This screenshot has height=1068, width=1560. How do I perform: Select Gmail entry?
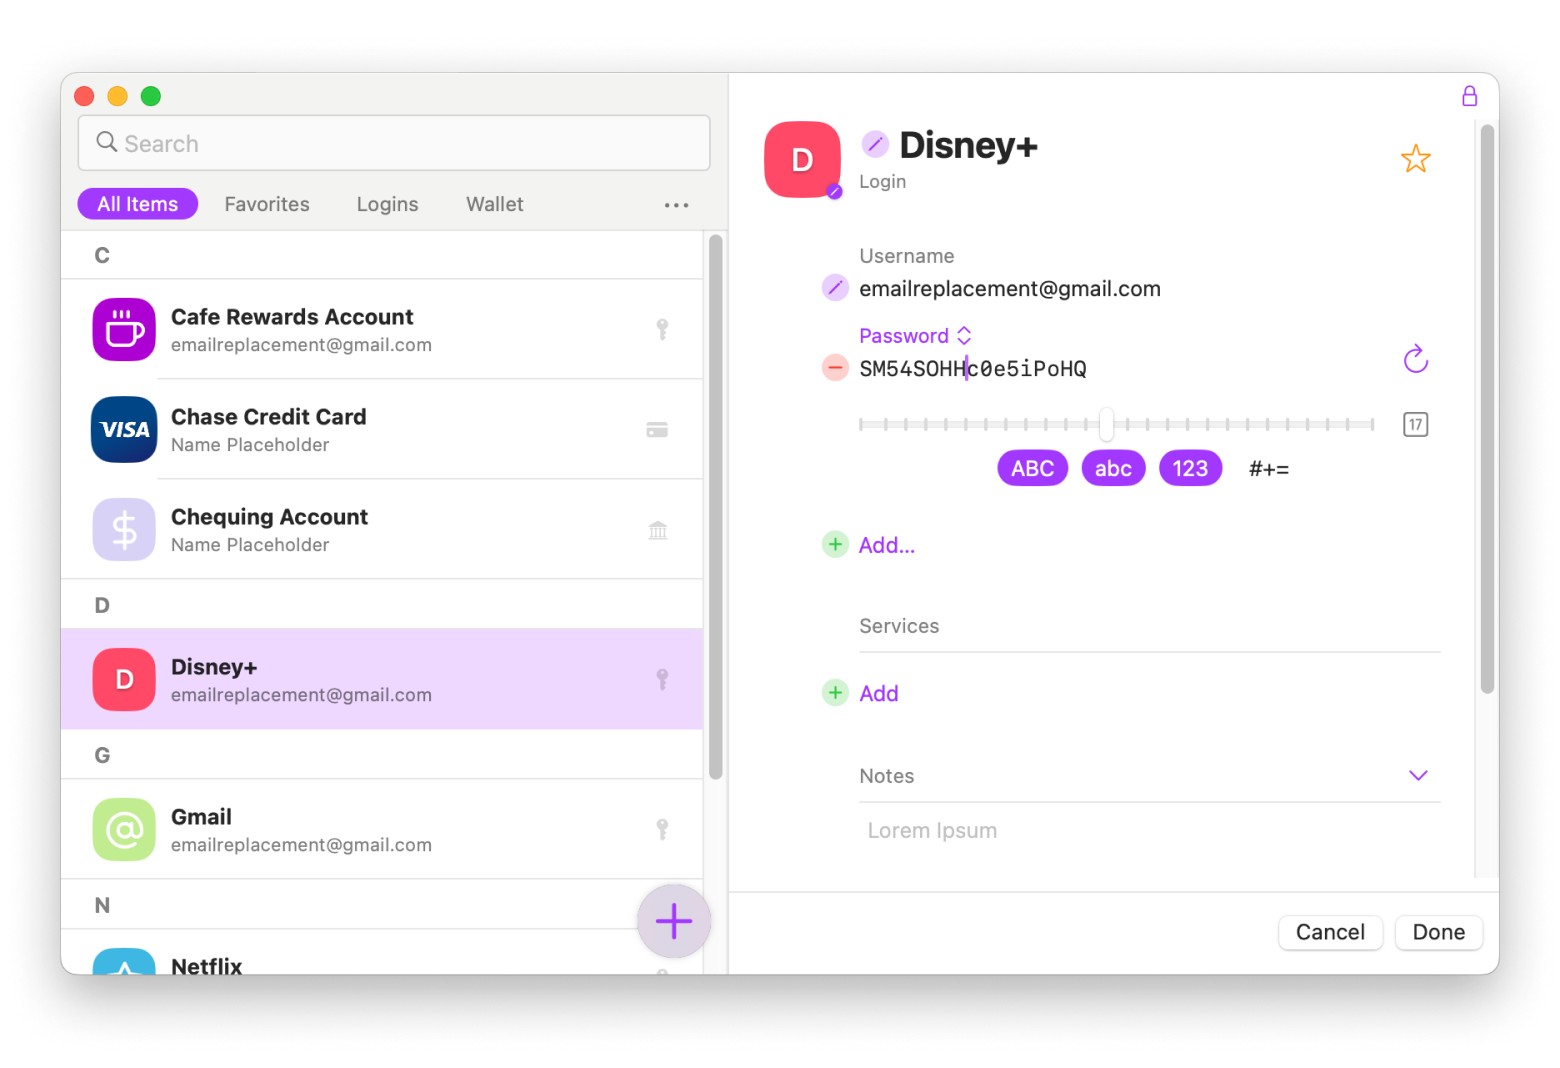[x=382, y=830]
